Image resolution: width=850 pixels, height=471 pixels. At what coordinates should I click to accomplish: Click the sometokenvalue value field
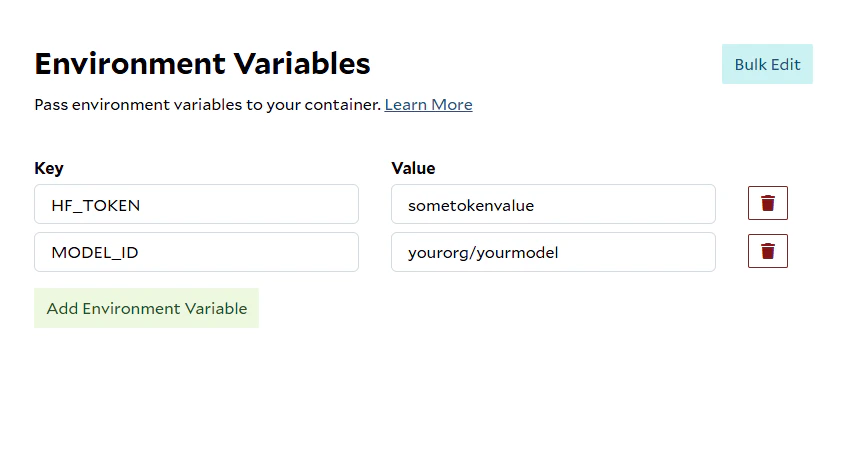(x=553, y=204)
